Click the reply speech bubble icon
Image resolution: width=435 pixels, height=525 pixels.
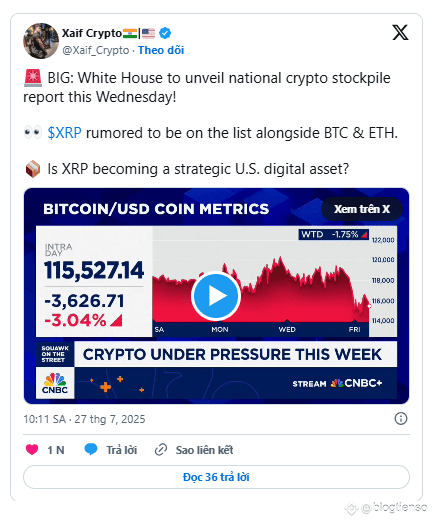coord(91,449)
